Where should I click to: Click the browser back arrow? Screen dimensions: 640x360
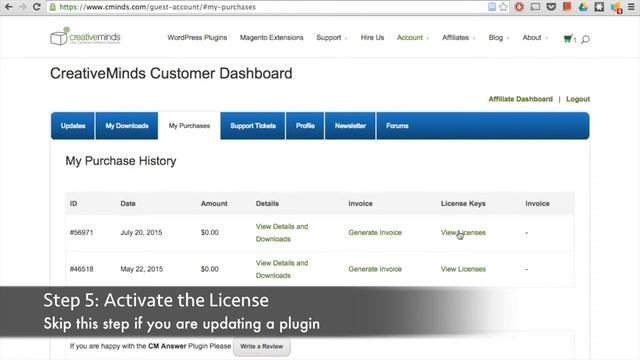(x=9, y=7)
